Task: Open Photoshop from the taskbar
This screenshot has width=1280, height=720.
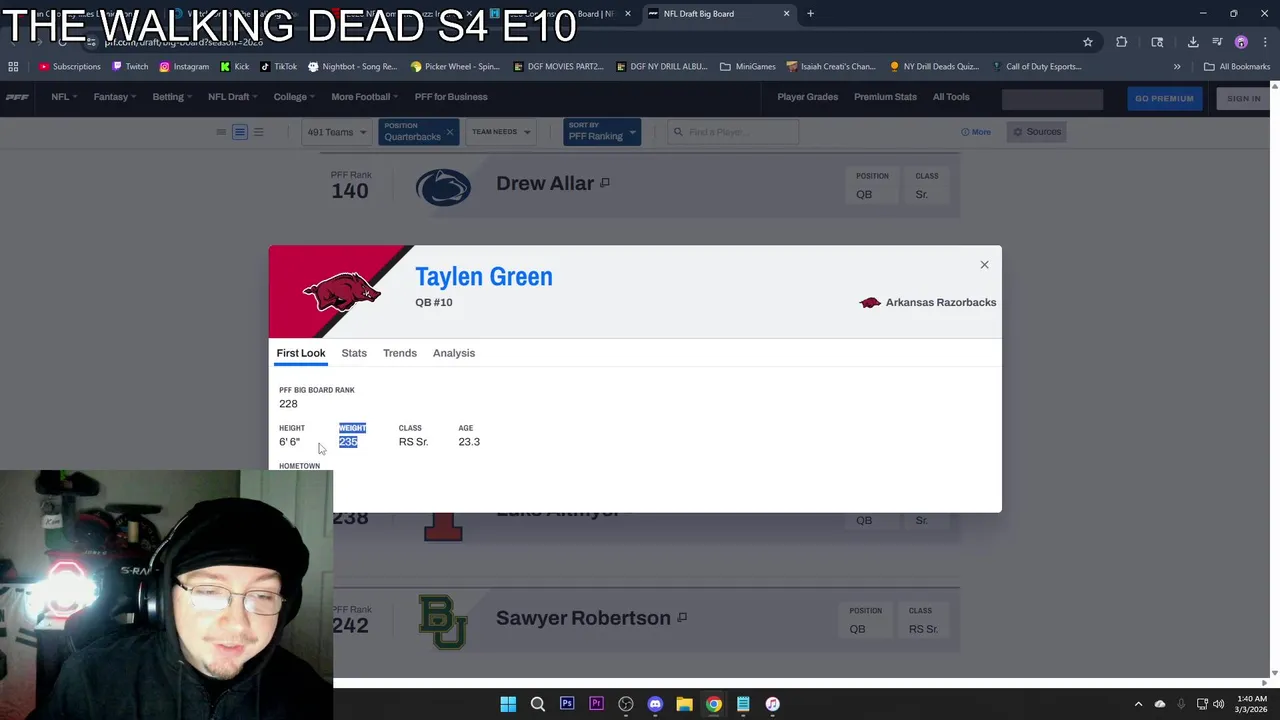Action: (x=567, y=704)
